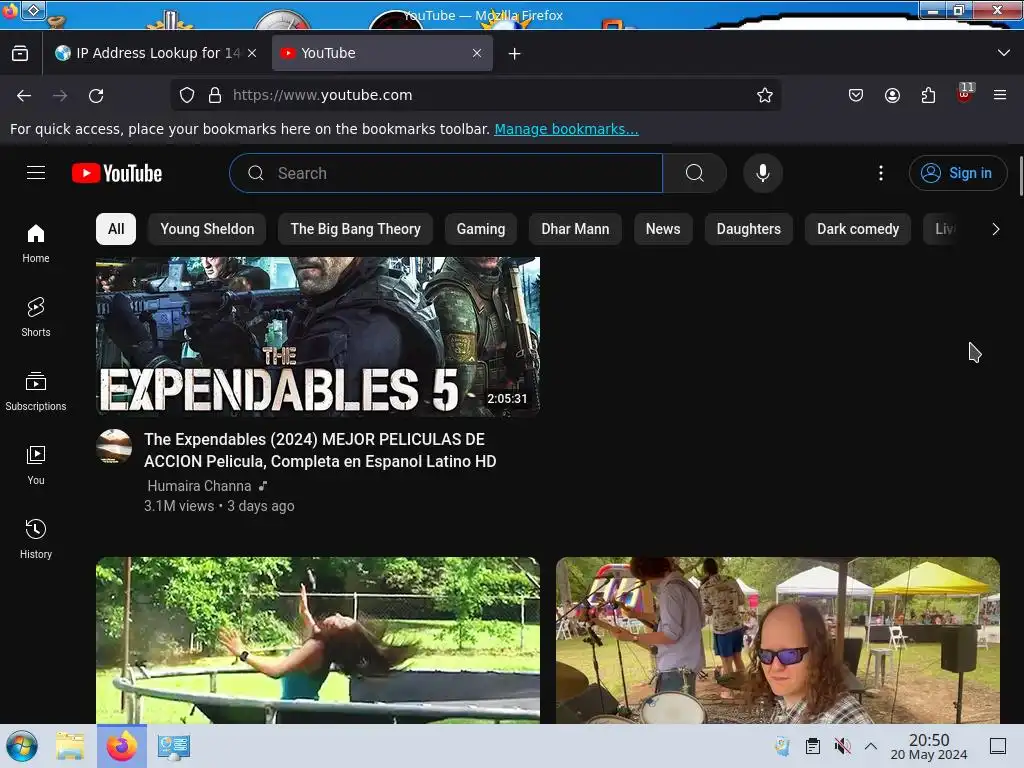Open Extensions puzzle icon
Image resolution: width=1024 pixels, height=768 pixels.
(928, 95)
